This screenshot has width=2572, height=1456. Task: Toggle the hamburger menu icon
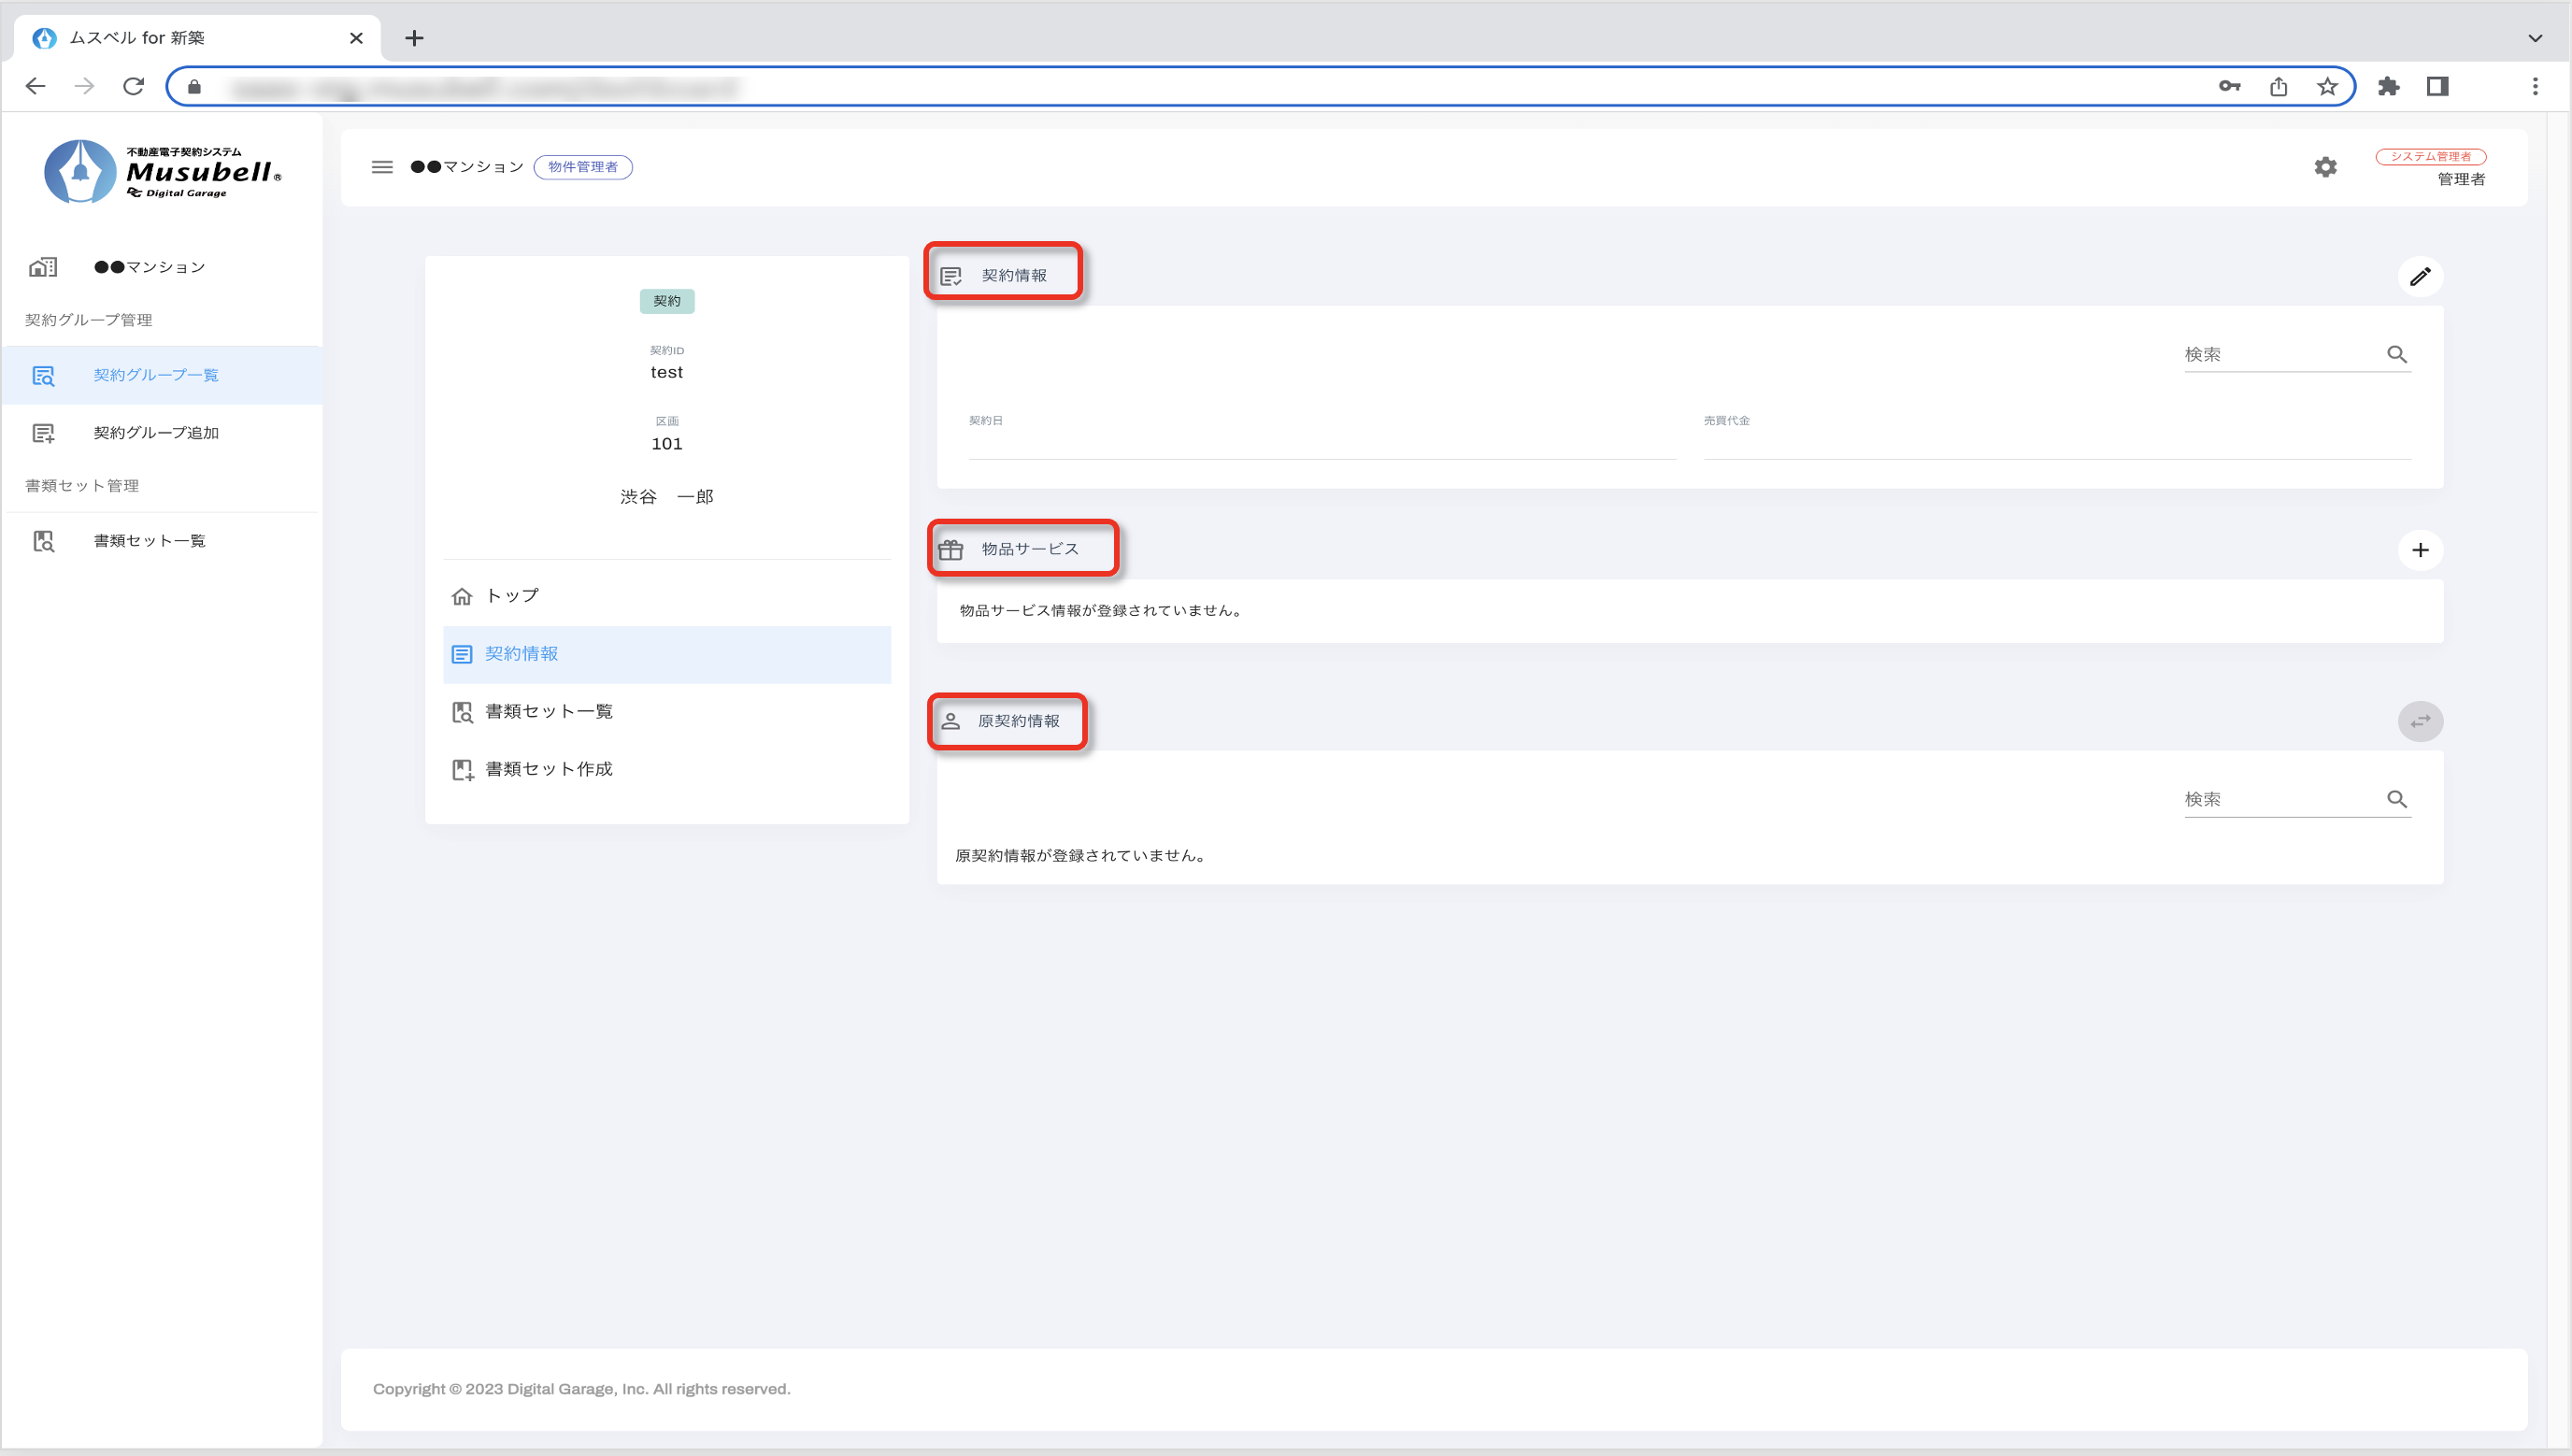[382, 167]
